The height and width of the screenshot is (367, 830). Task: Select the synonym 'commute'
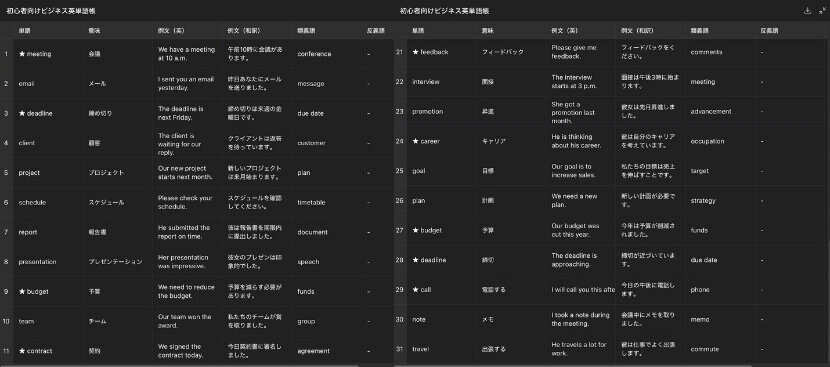[705, 349]
